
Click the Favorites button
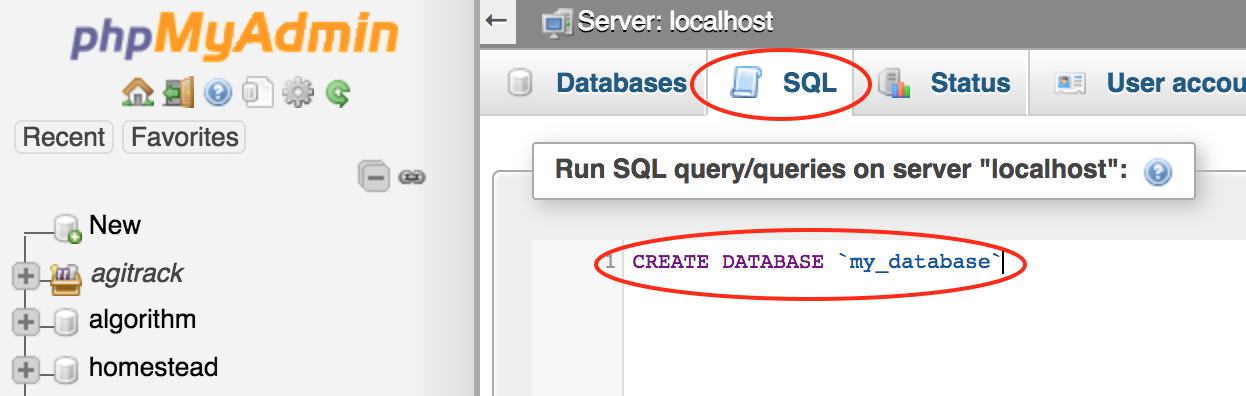point(184,137)
